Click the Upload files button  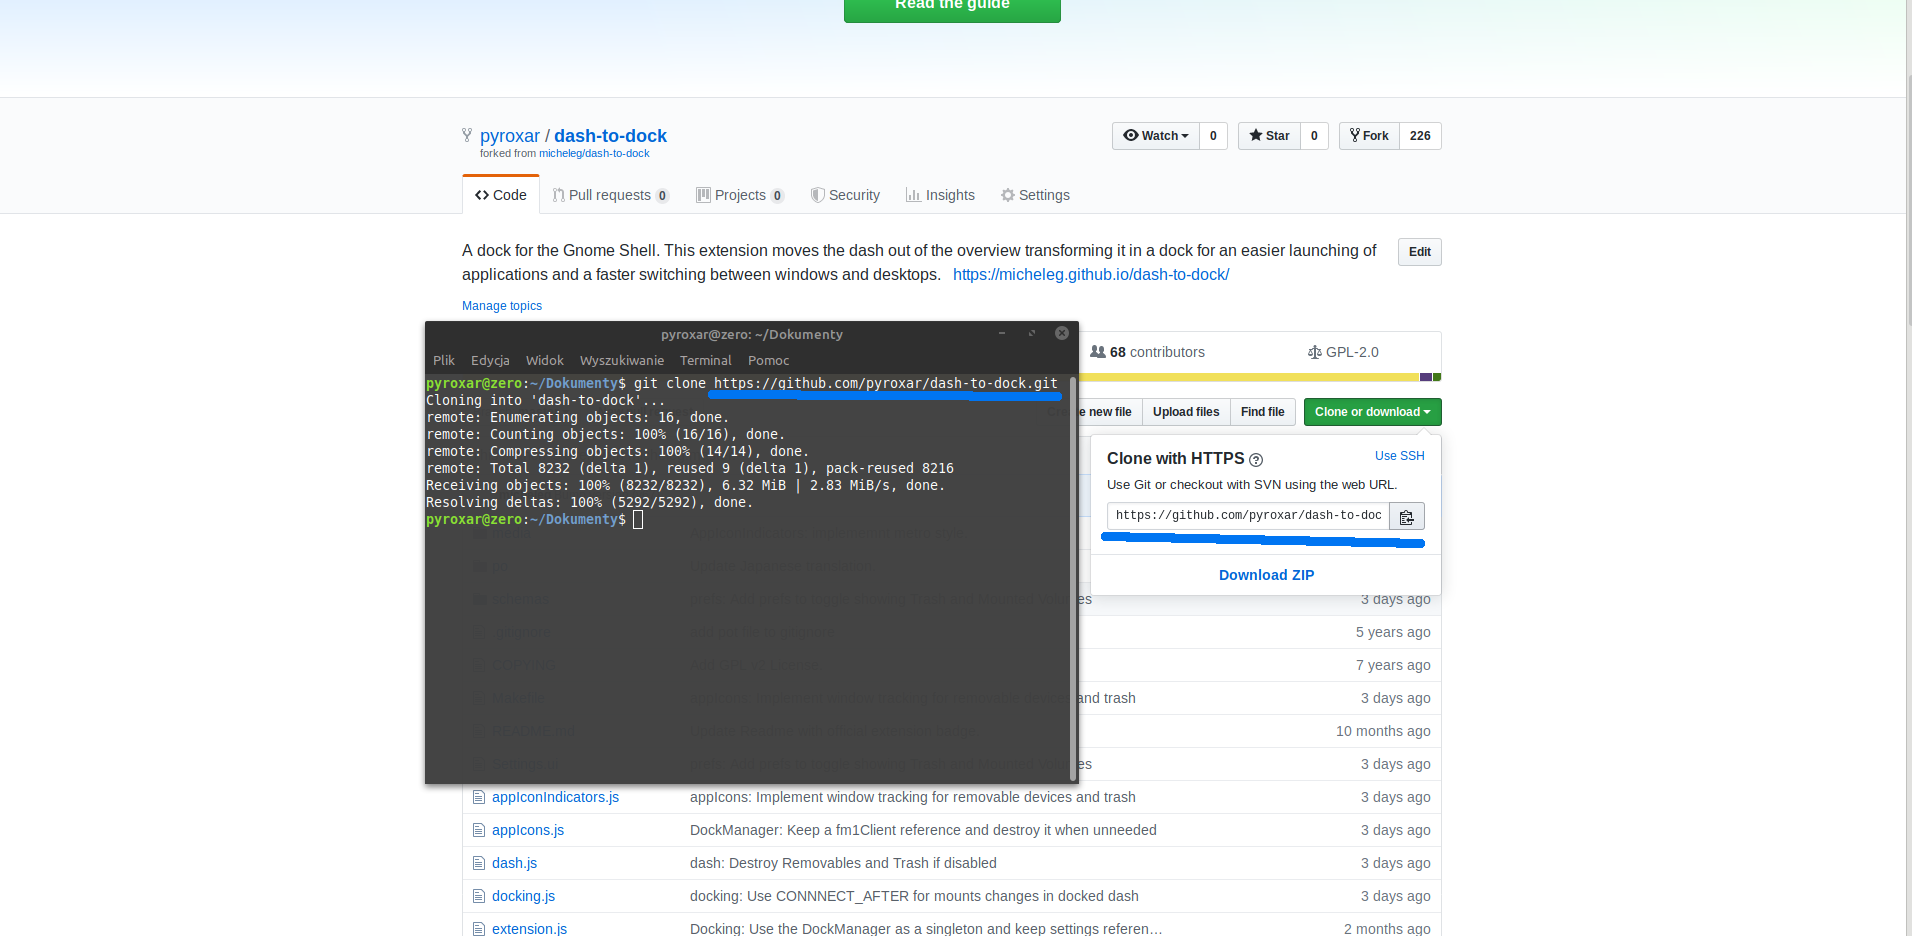[1185, 412]
